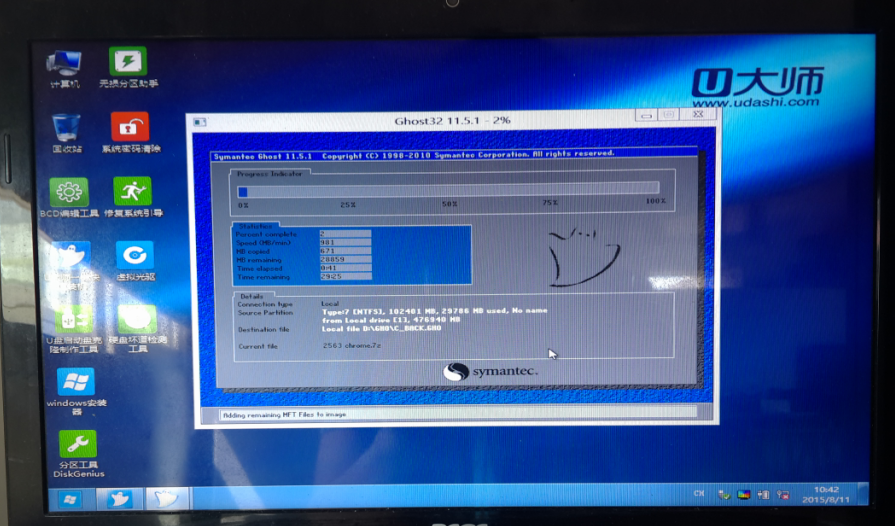Click the Windows Start button
Screen dimensions: 895x526
(69, 498)
